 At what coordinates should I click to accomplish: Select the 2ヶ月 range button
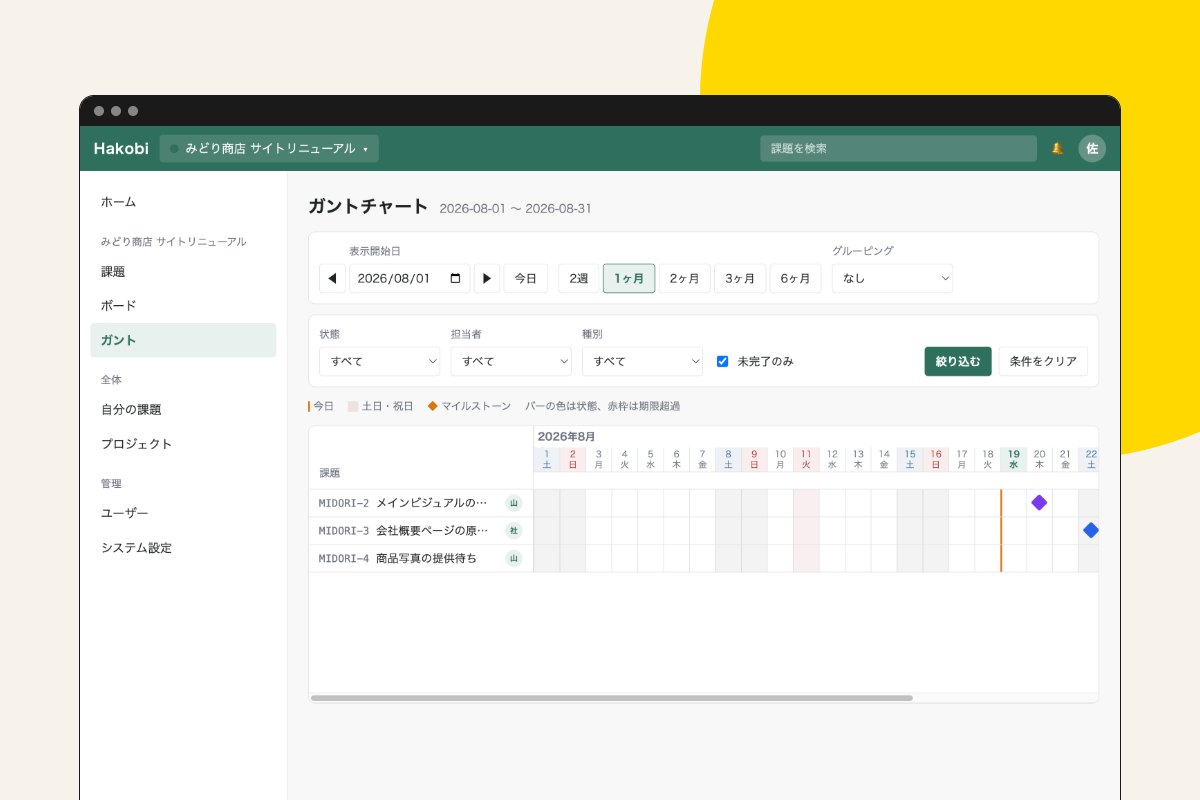[685, 278]
